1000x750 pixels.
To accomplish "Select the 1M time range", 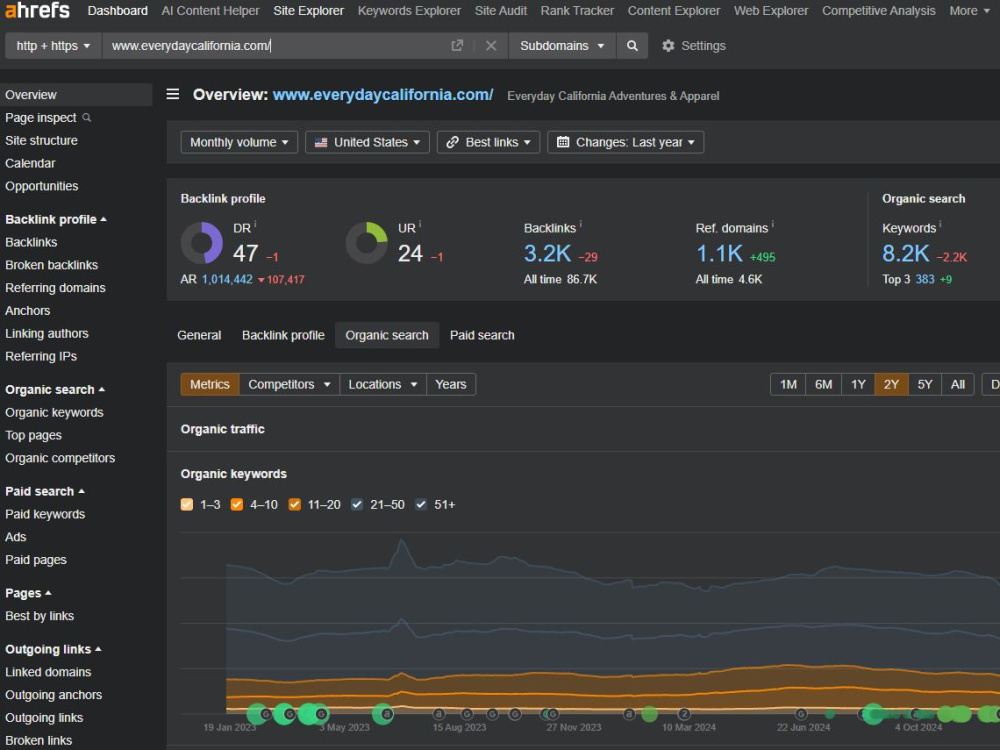I will pos(788,385).
